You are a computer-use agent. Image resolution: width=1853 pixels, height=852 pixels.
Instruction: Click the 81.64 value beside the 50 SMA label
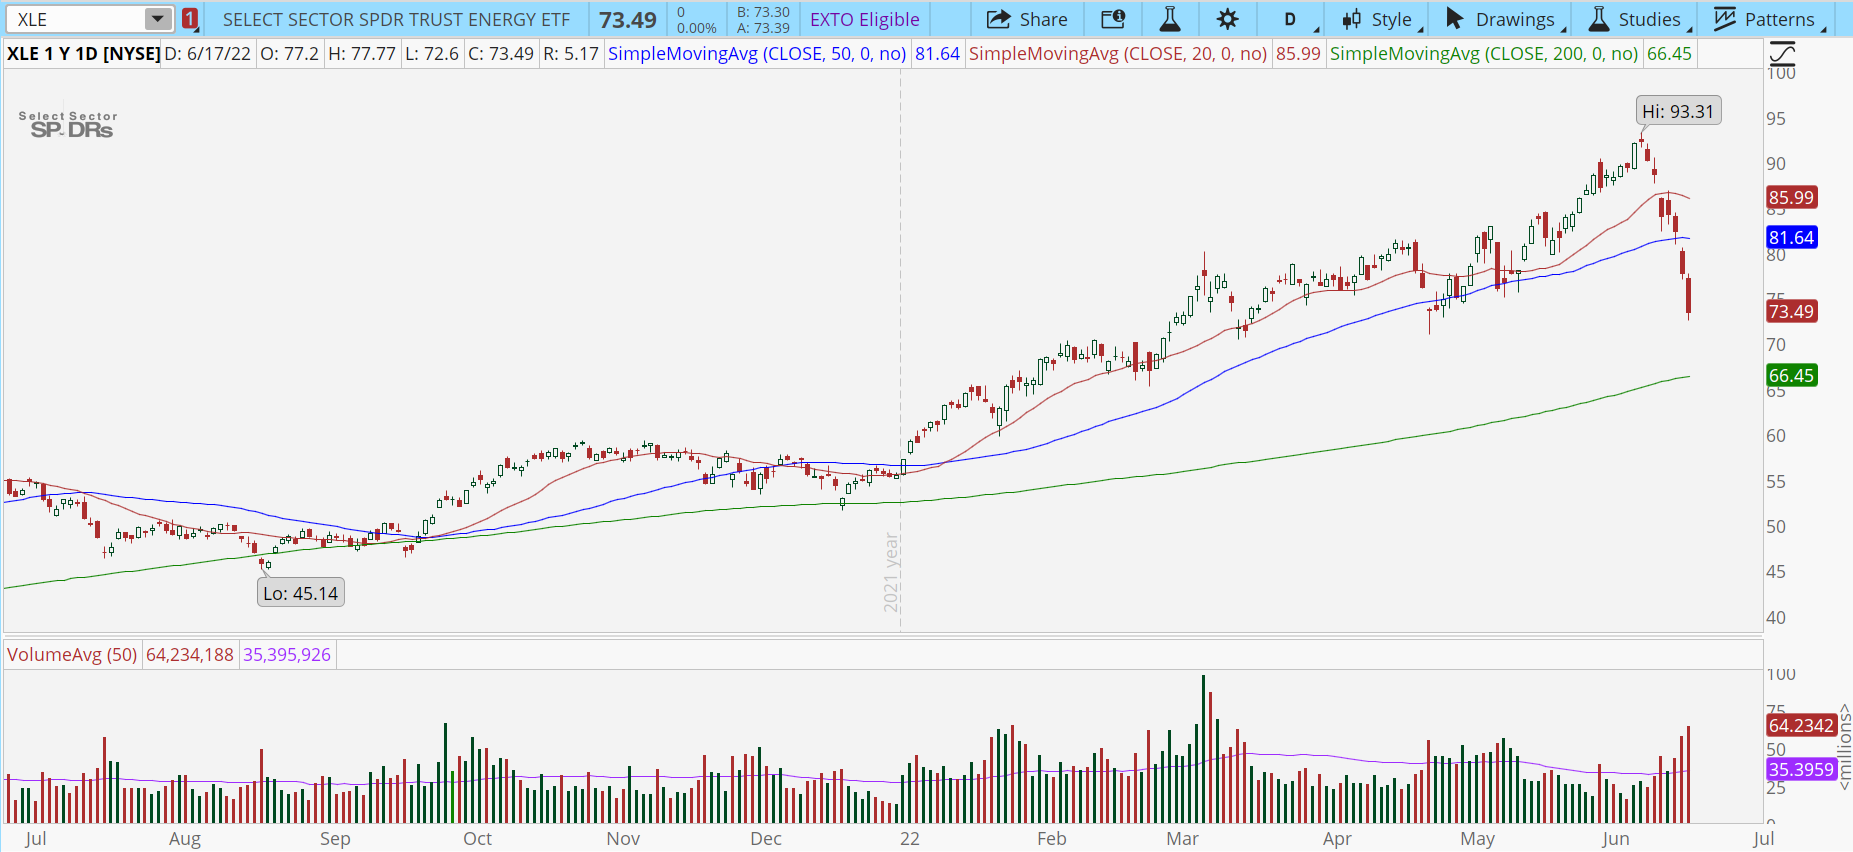(937, 54)
